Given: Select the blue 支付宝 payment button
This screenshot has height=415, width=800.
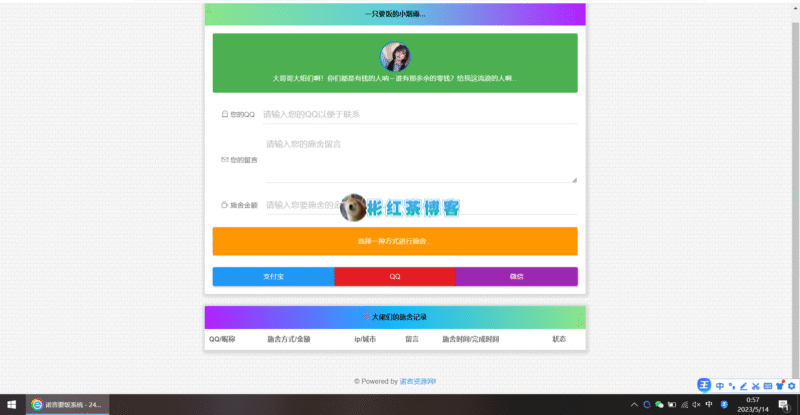Looking at the screenshot, I should 273,277.
